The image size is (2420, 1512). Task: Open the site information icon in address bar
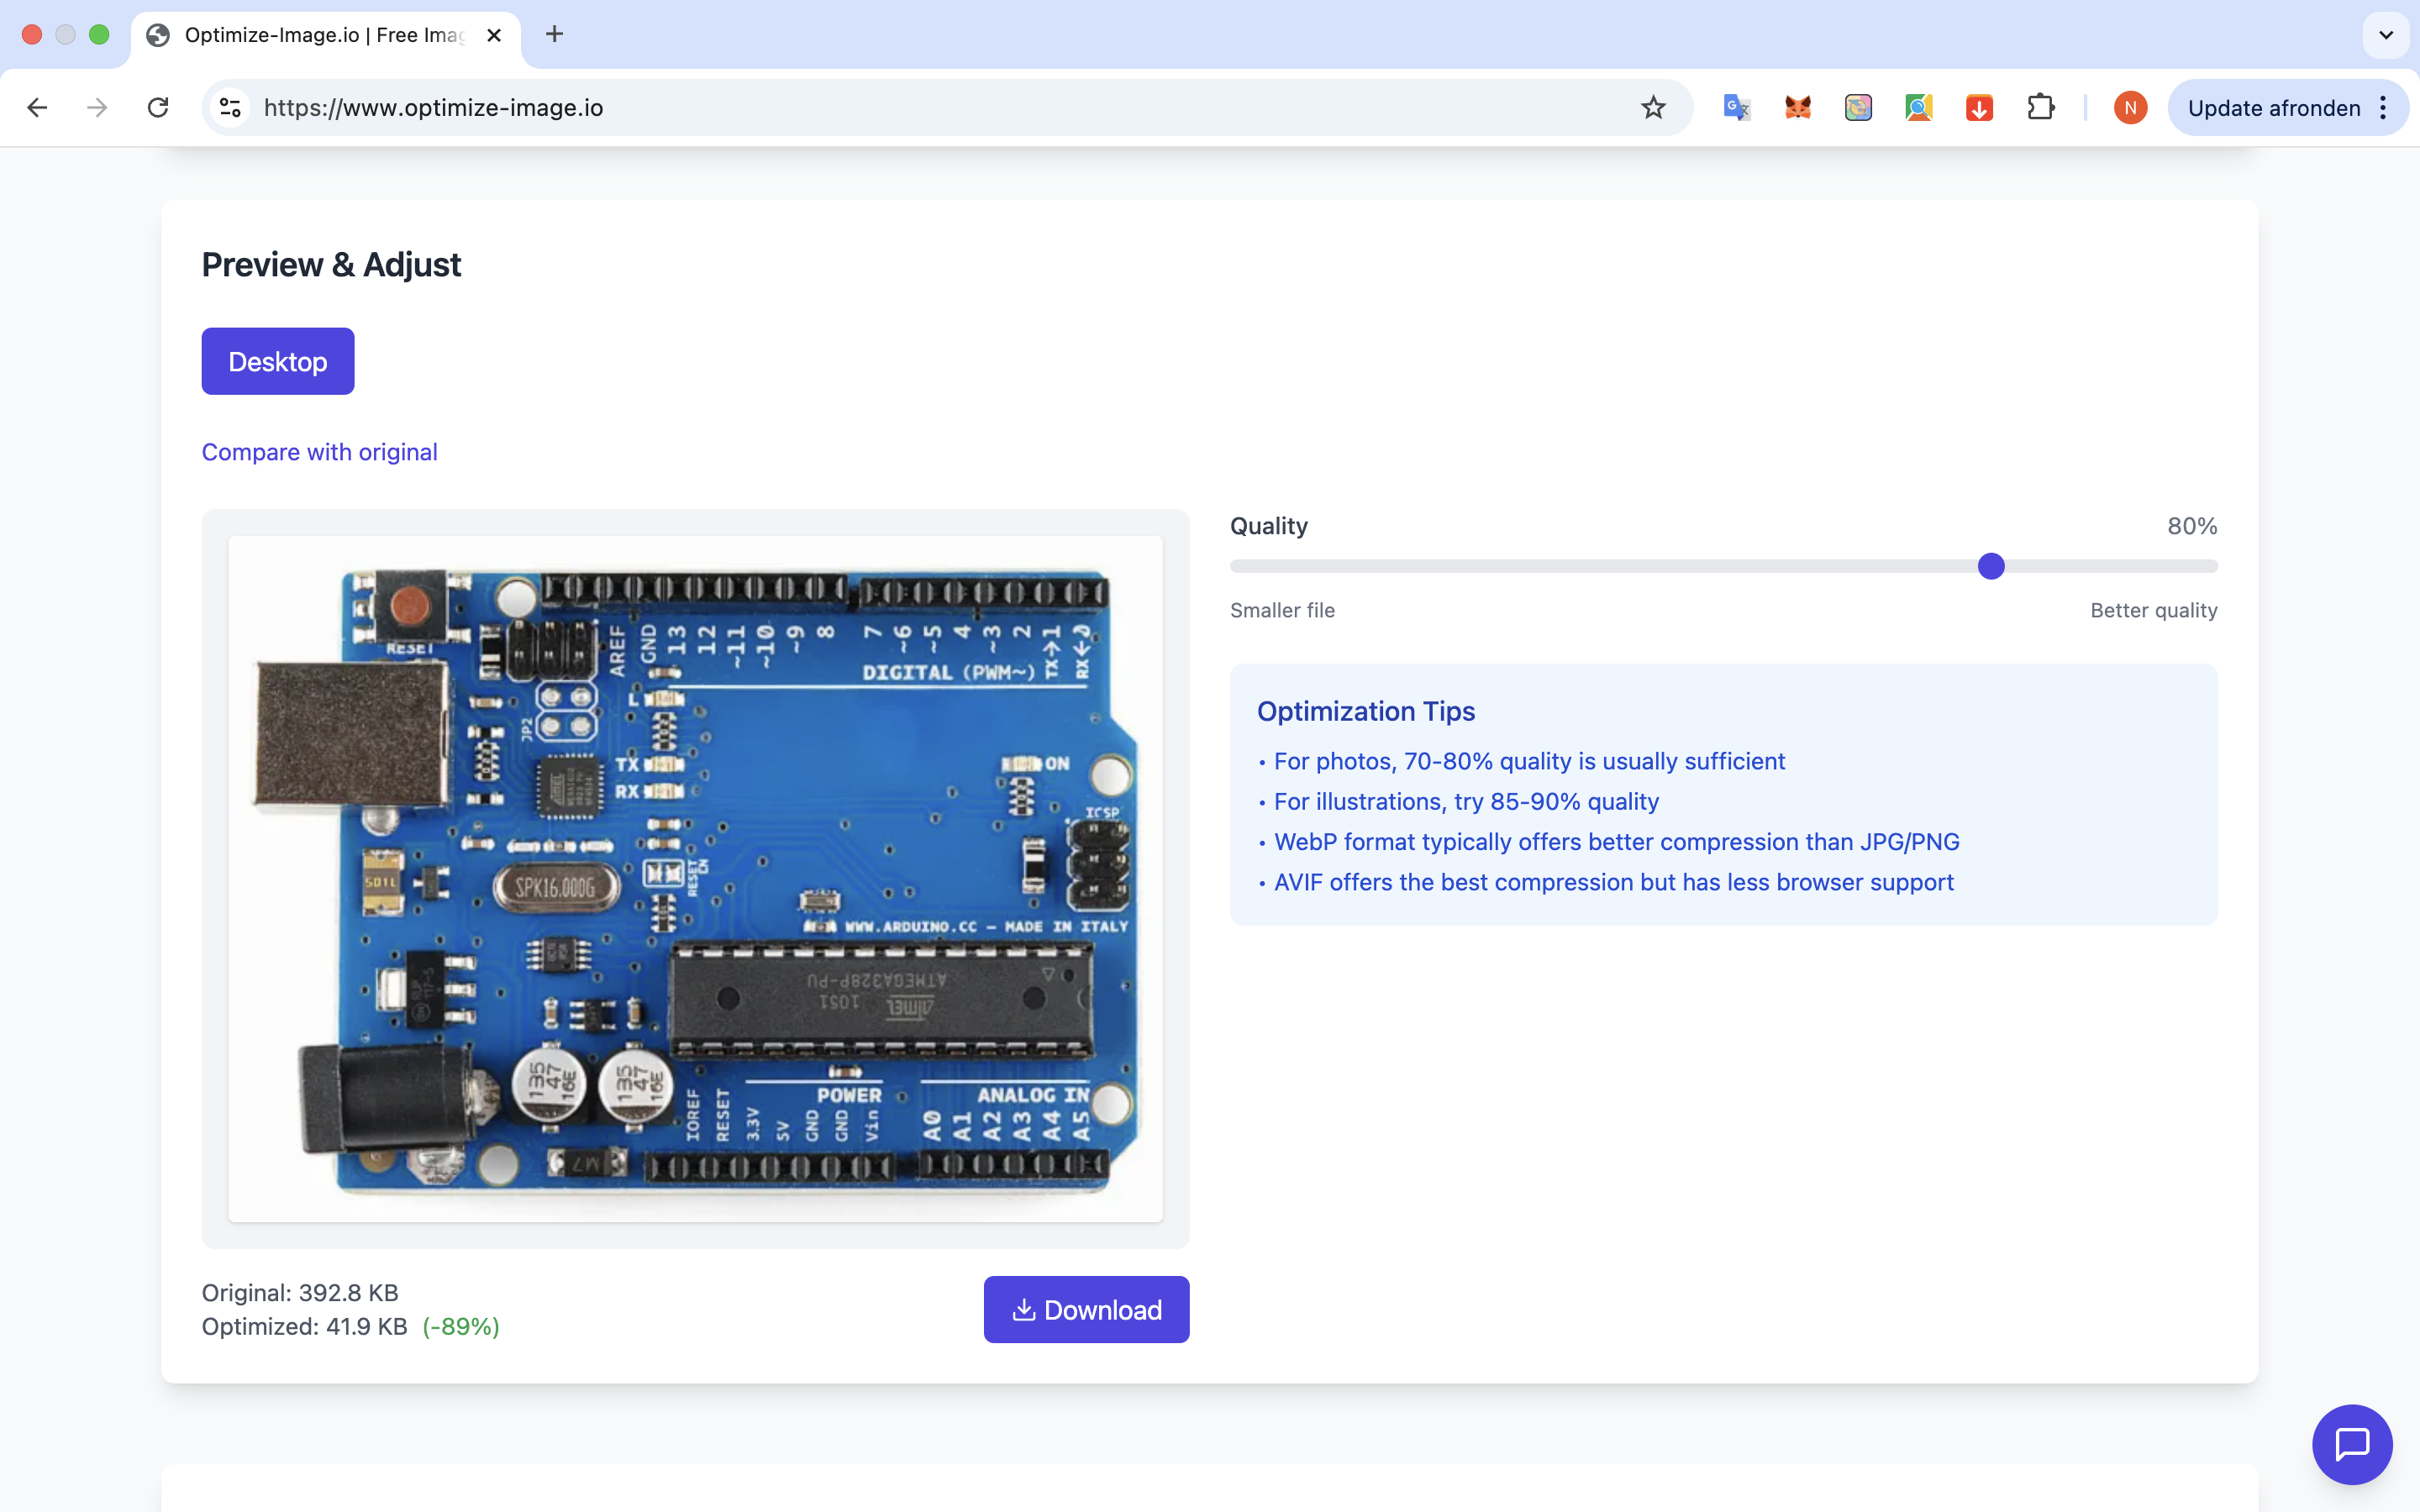(x=231, y=107)
